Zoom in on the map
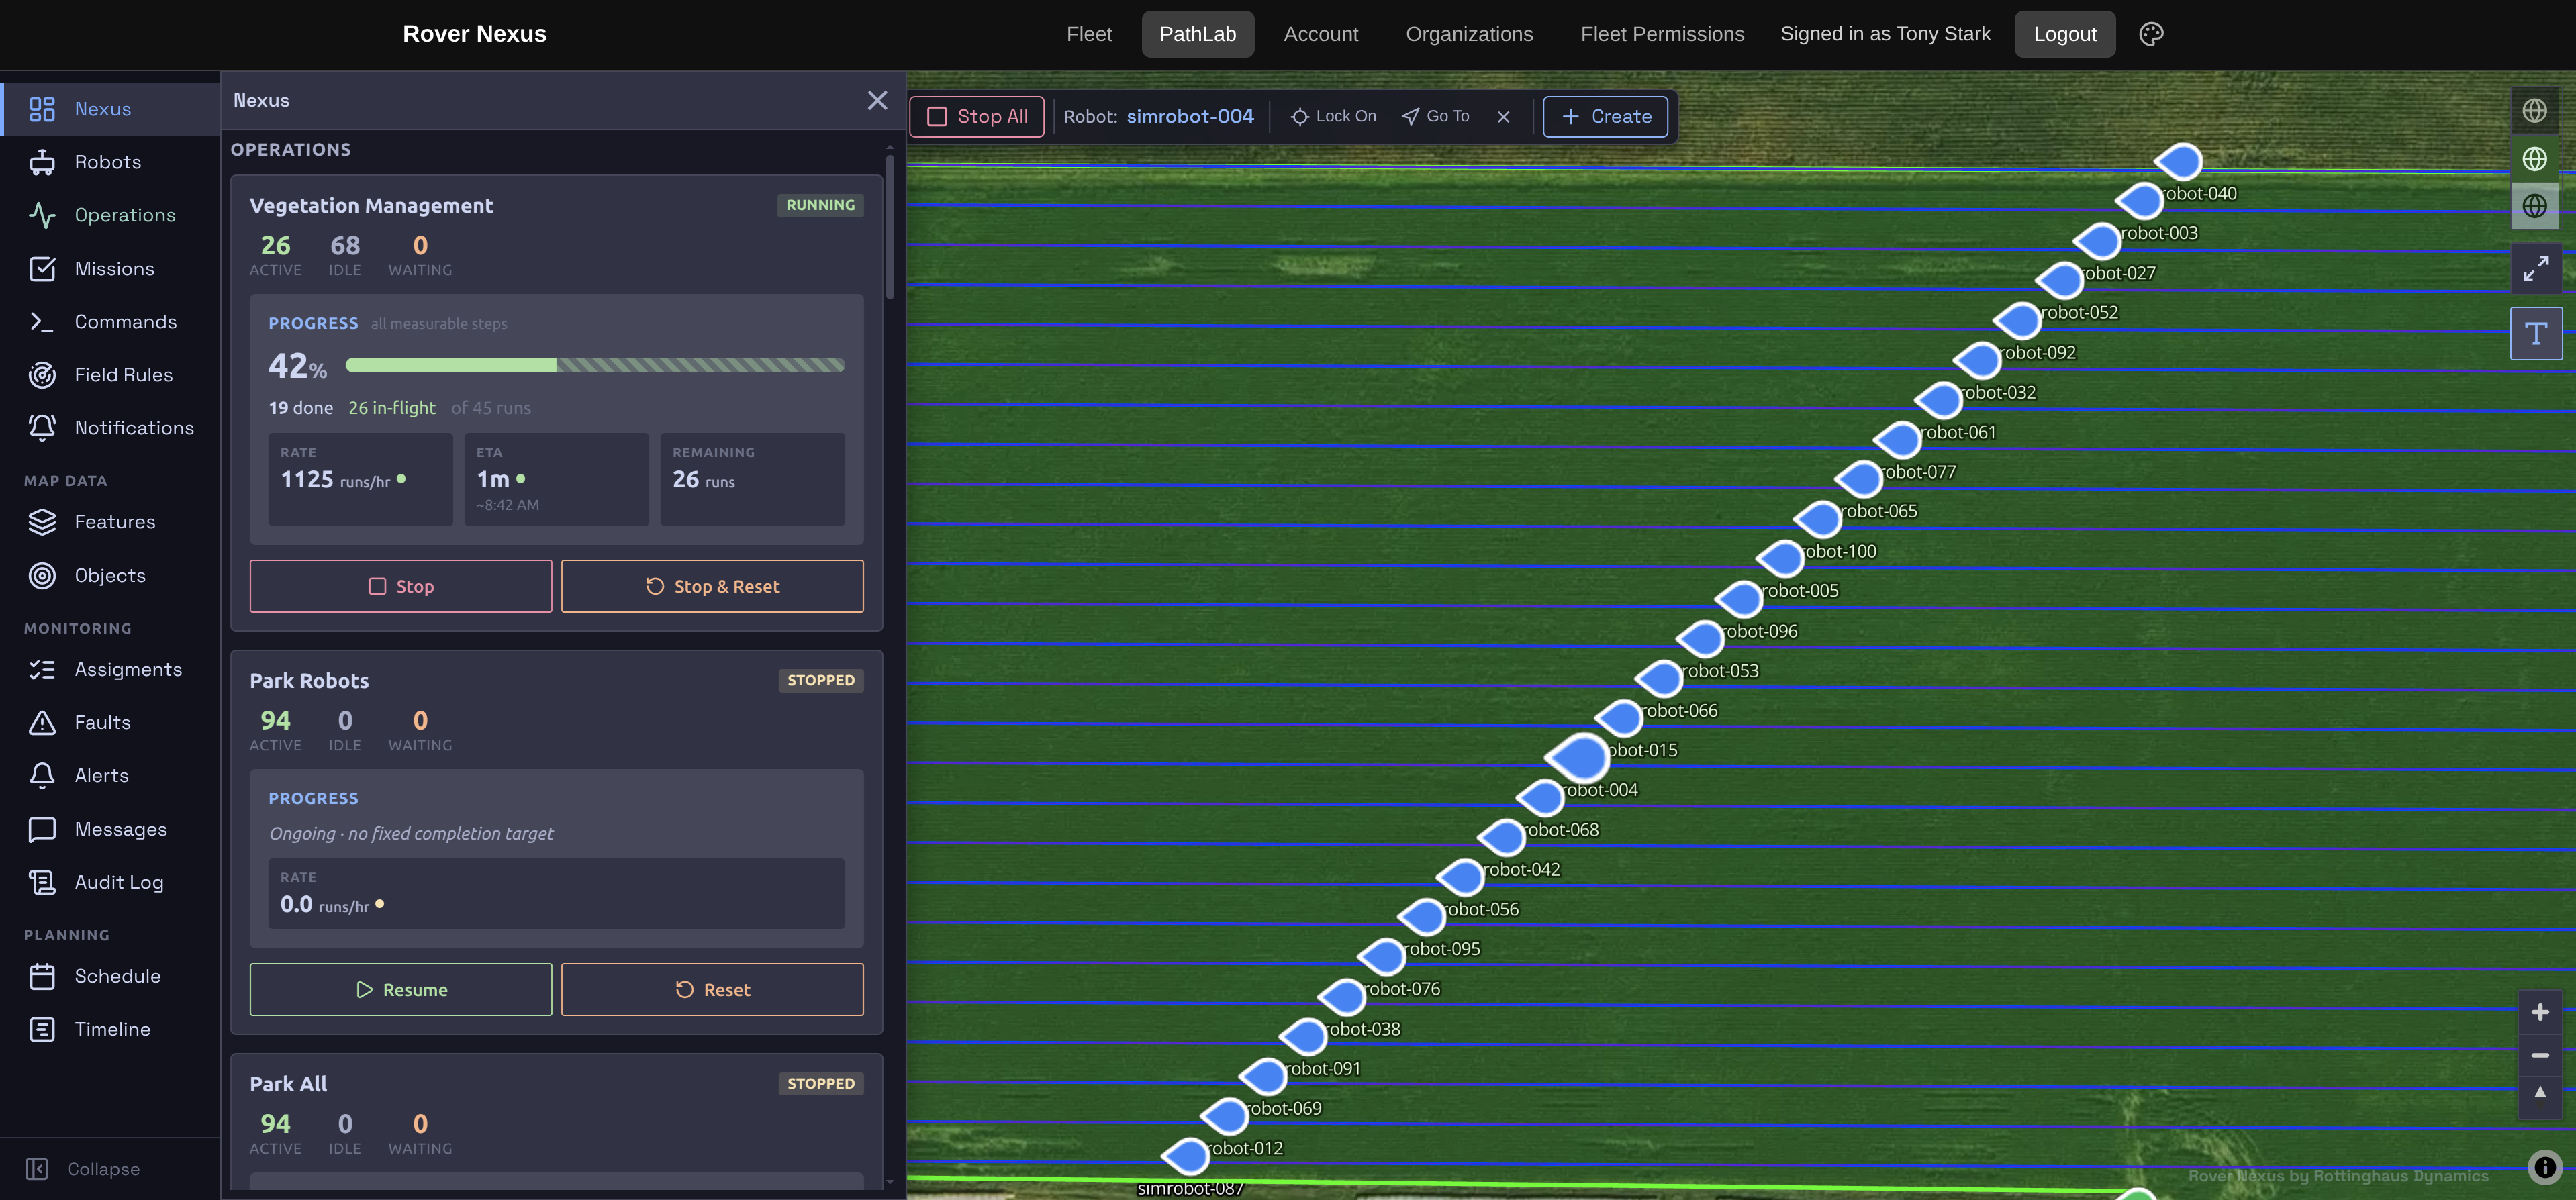The height and width of the screenshot is (1200, 2576). click(2539, 1012)
